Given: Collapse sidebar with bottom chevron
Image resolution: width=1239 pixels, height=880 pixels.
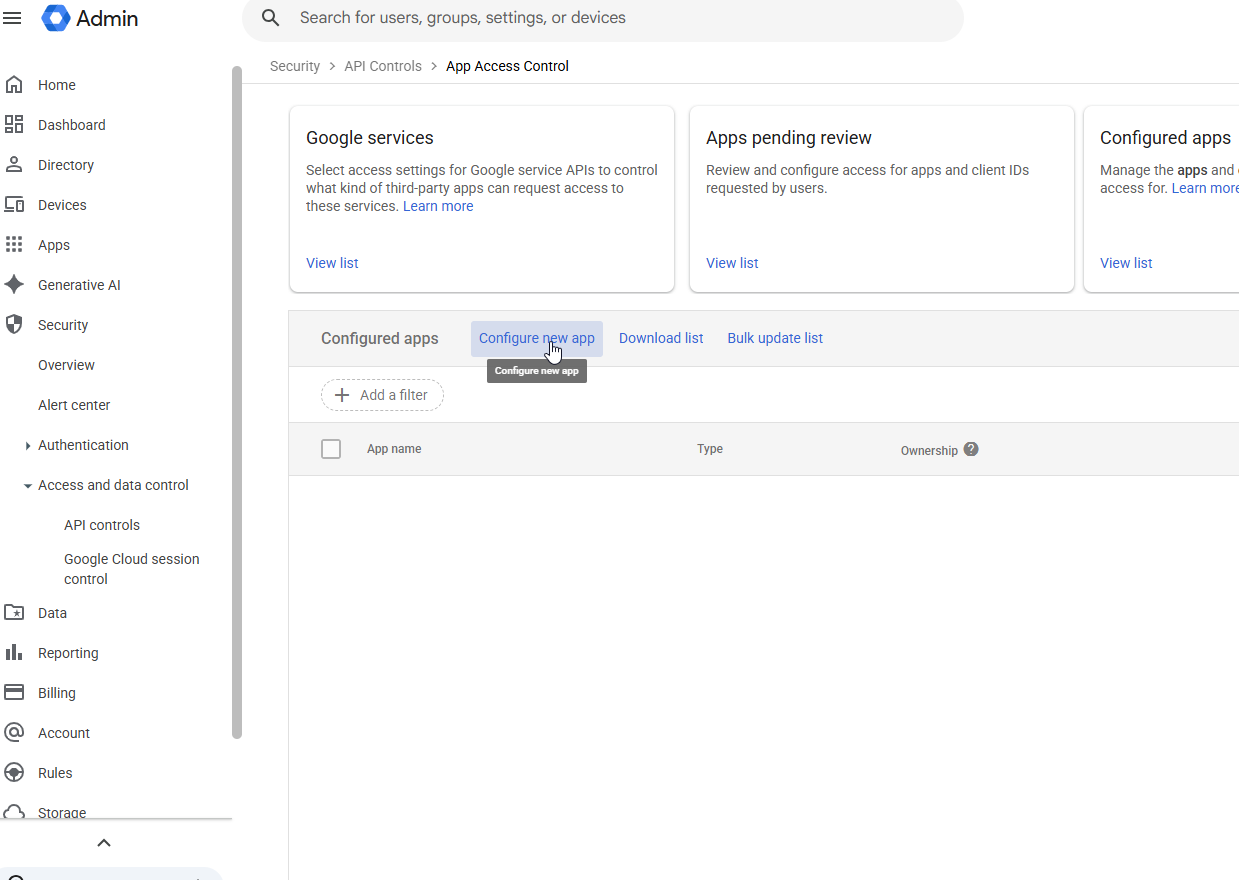Looking at the screenshot, I should 104,843.
